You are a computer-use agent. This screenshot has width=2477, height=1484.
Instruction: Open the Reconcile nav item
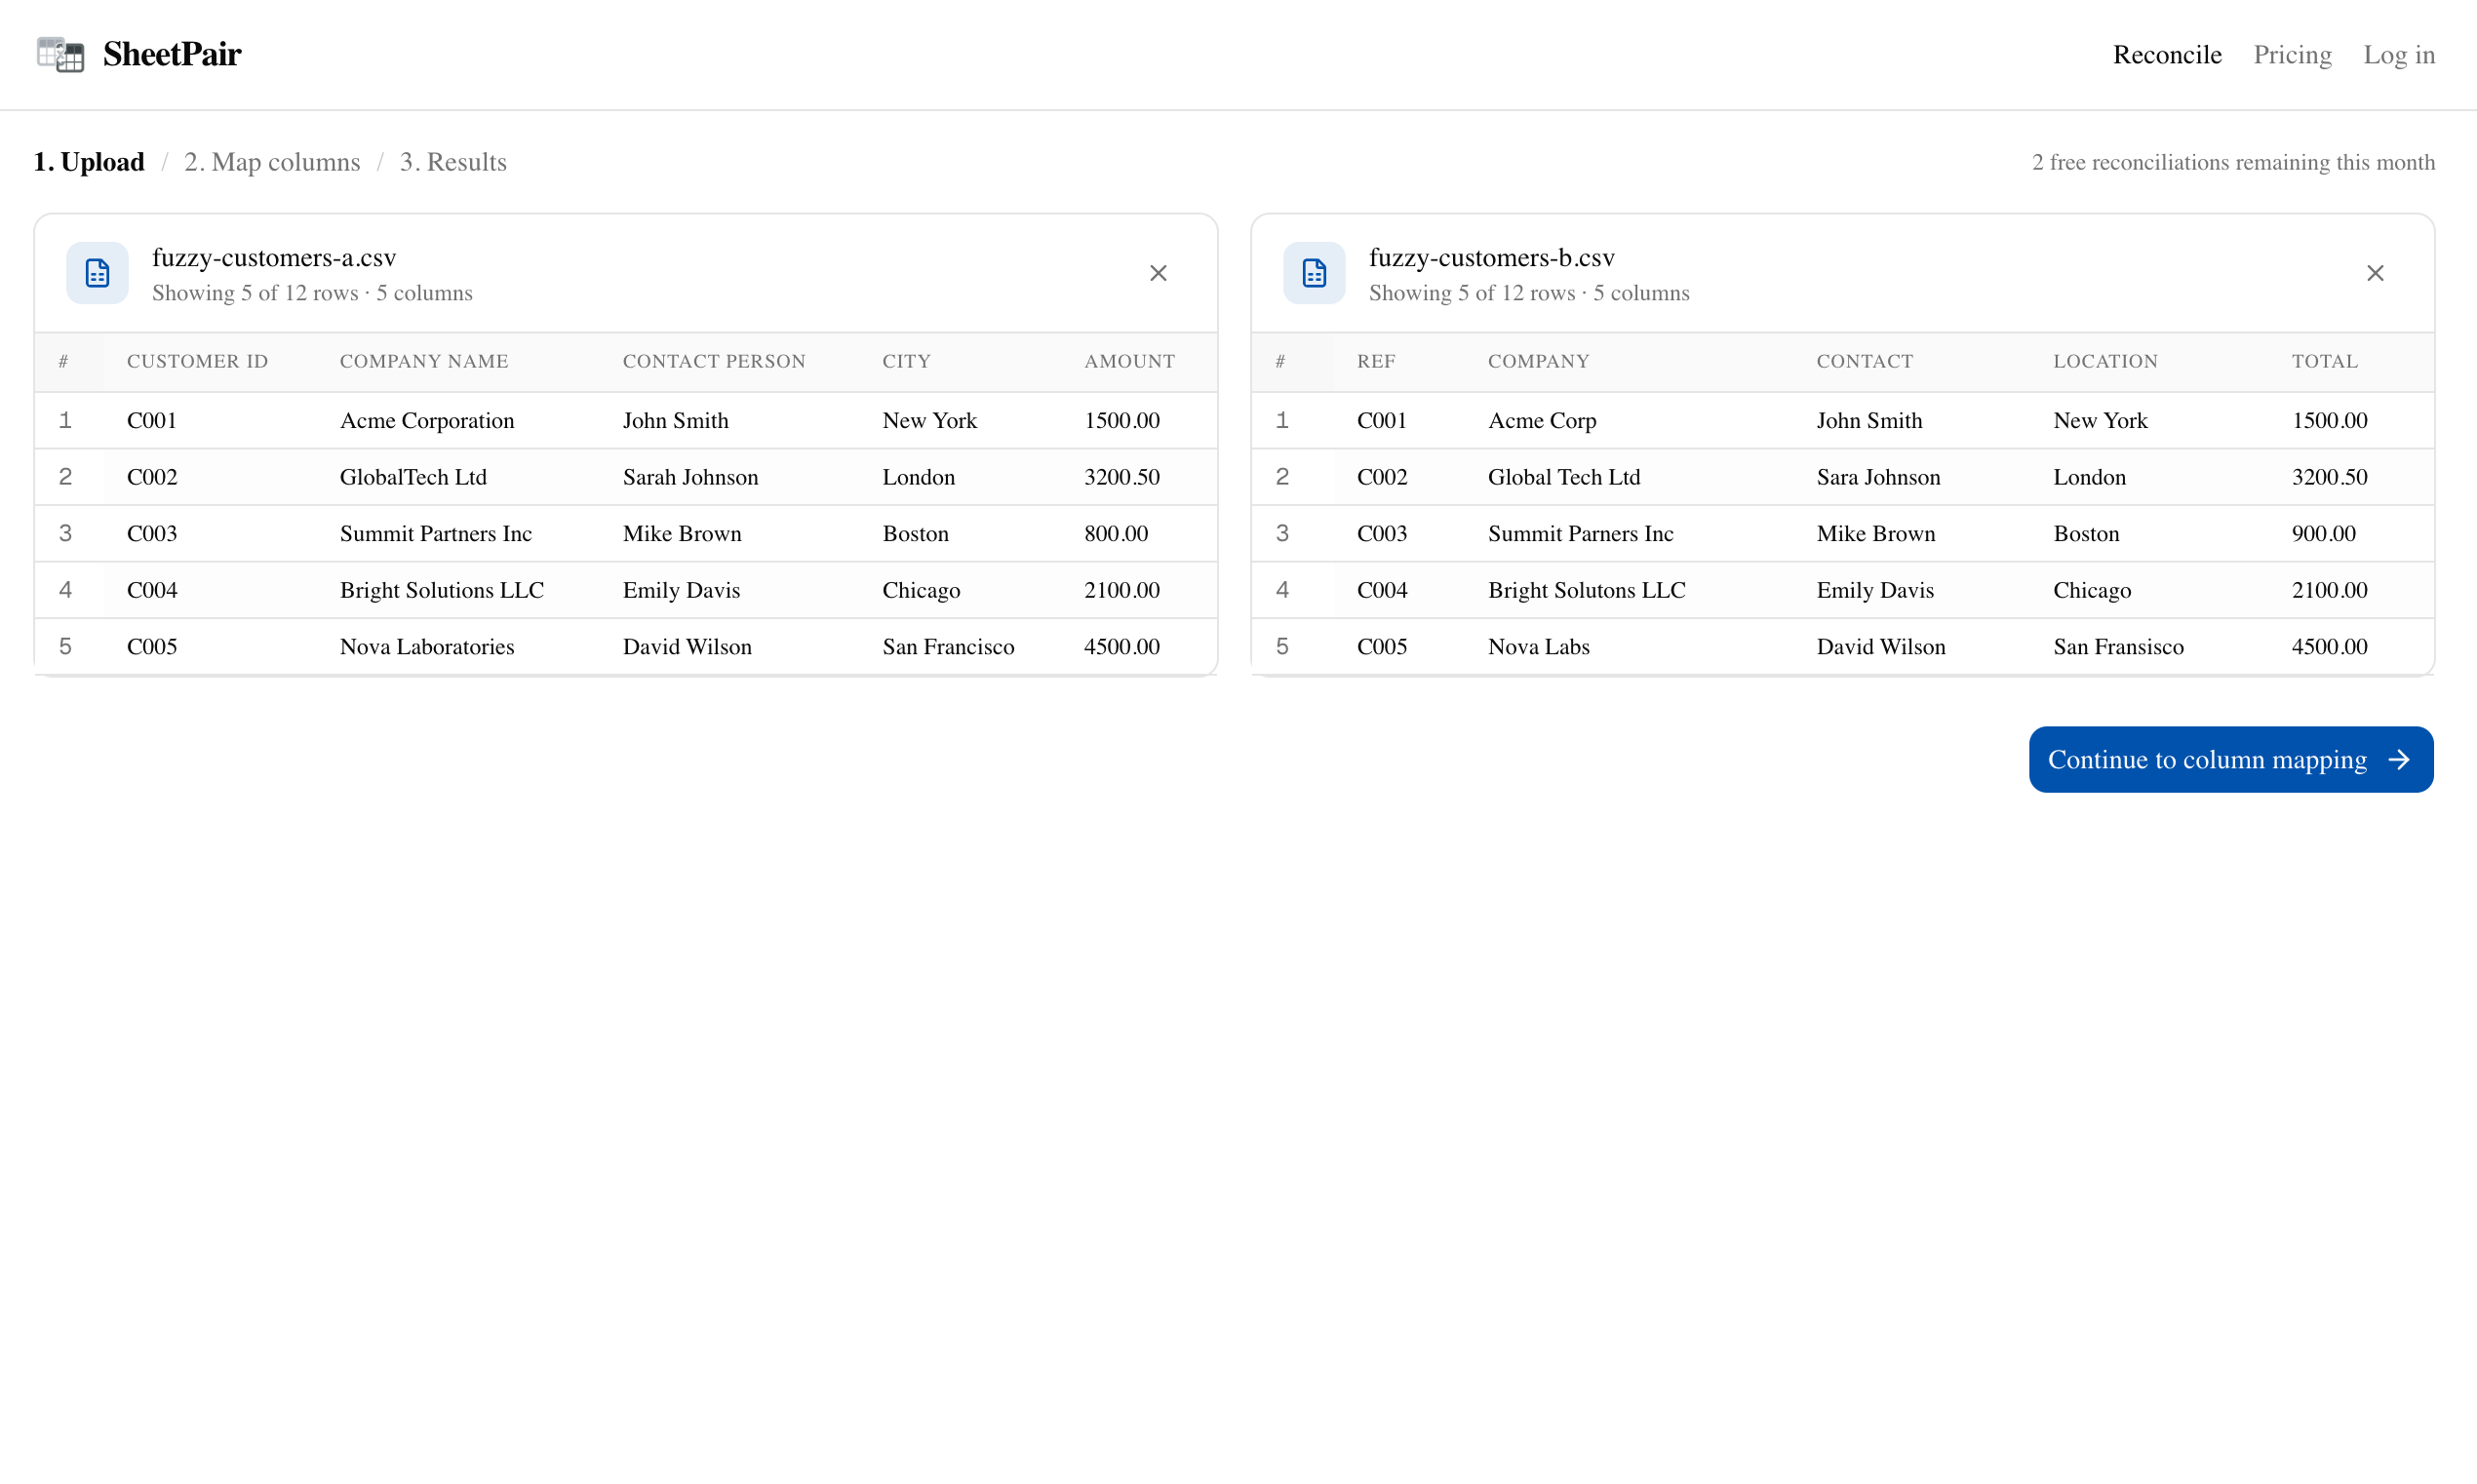click(x=2166, y=54)
